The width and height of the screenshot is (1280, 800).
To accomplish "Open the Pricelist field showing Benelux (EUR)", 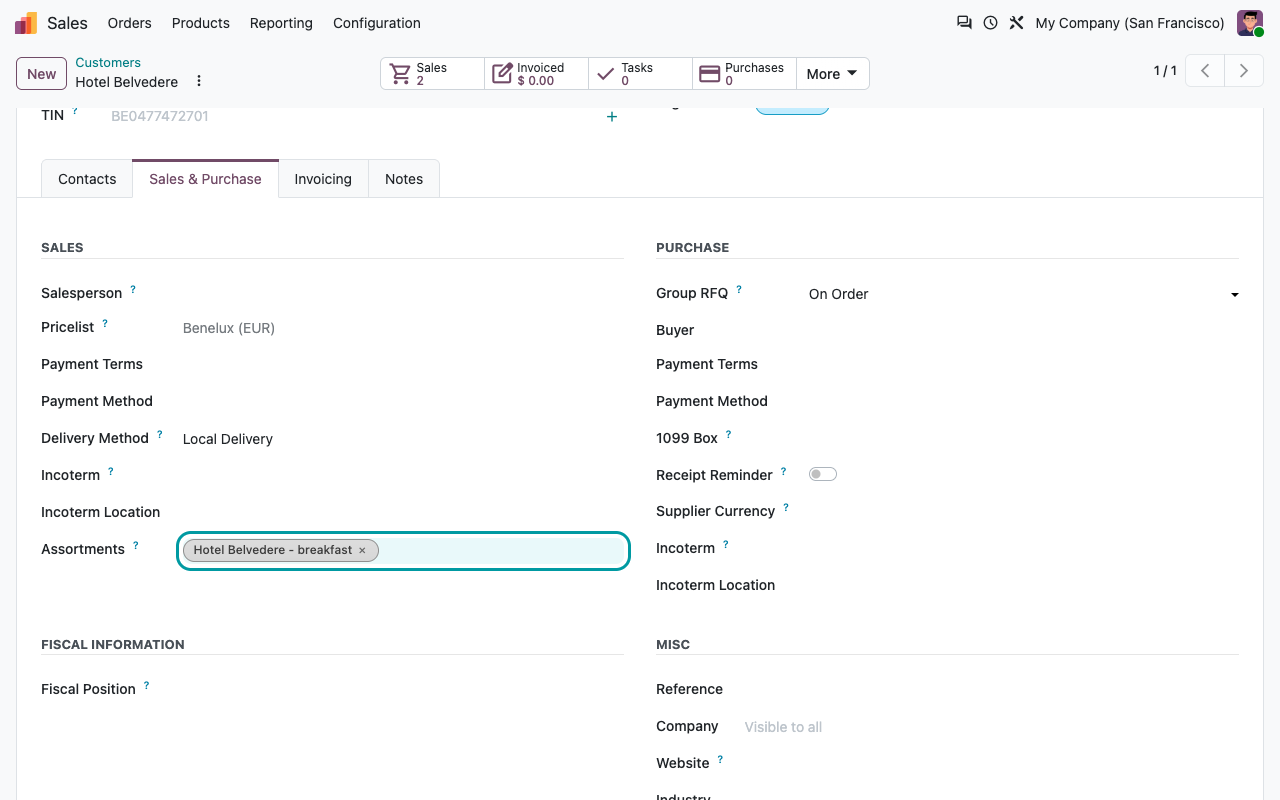I will click(402, 328).
